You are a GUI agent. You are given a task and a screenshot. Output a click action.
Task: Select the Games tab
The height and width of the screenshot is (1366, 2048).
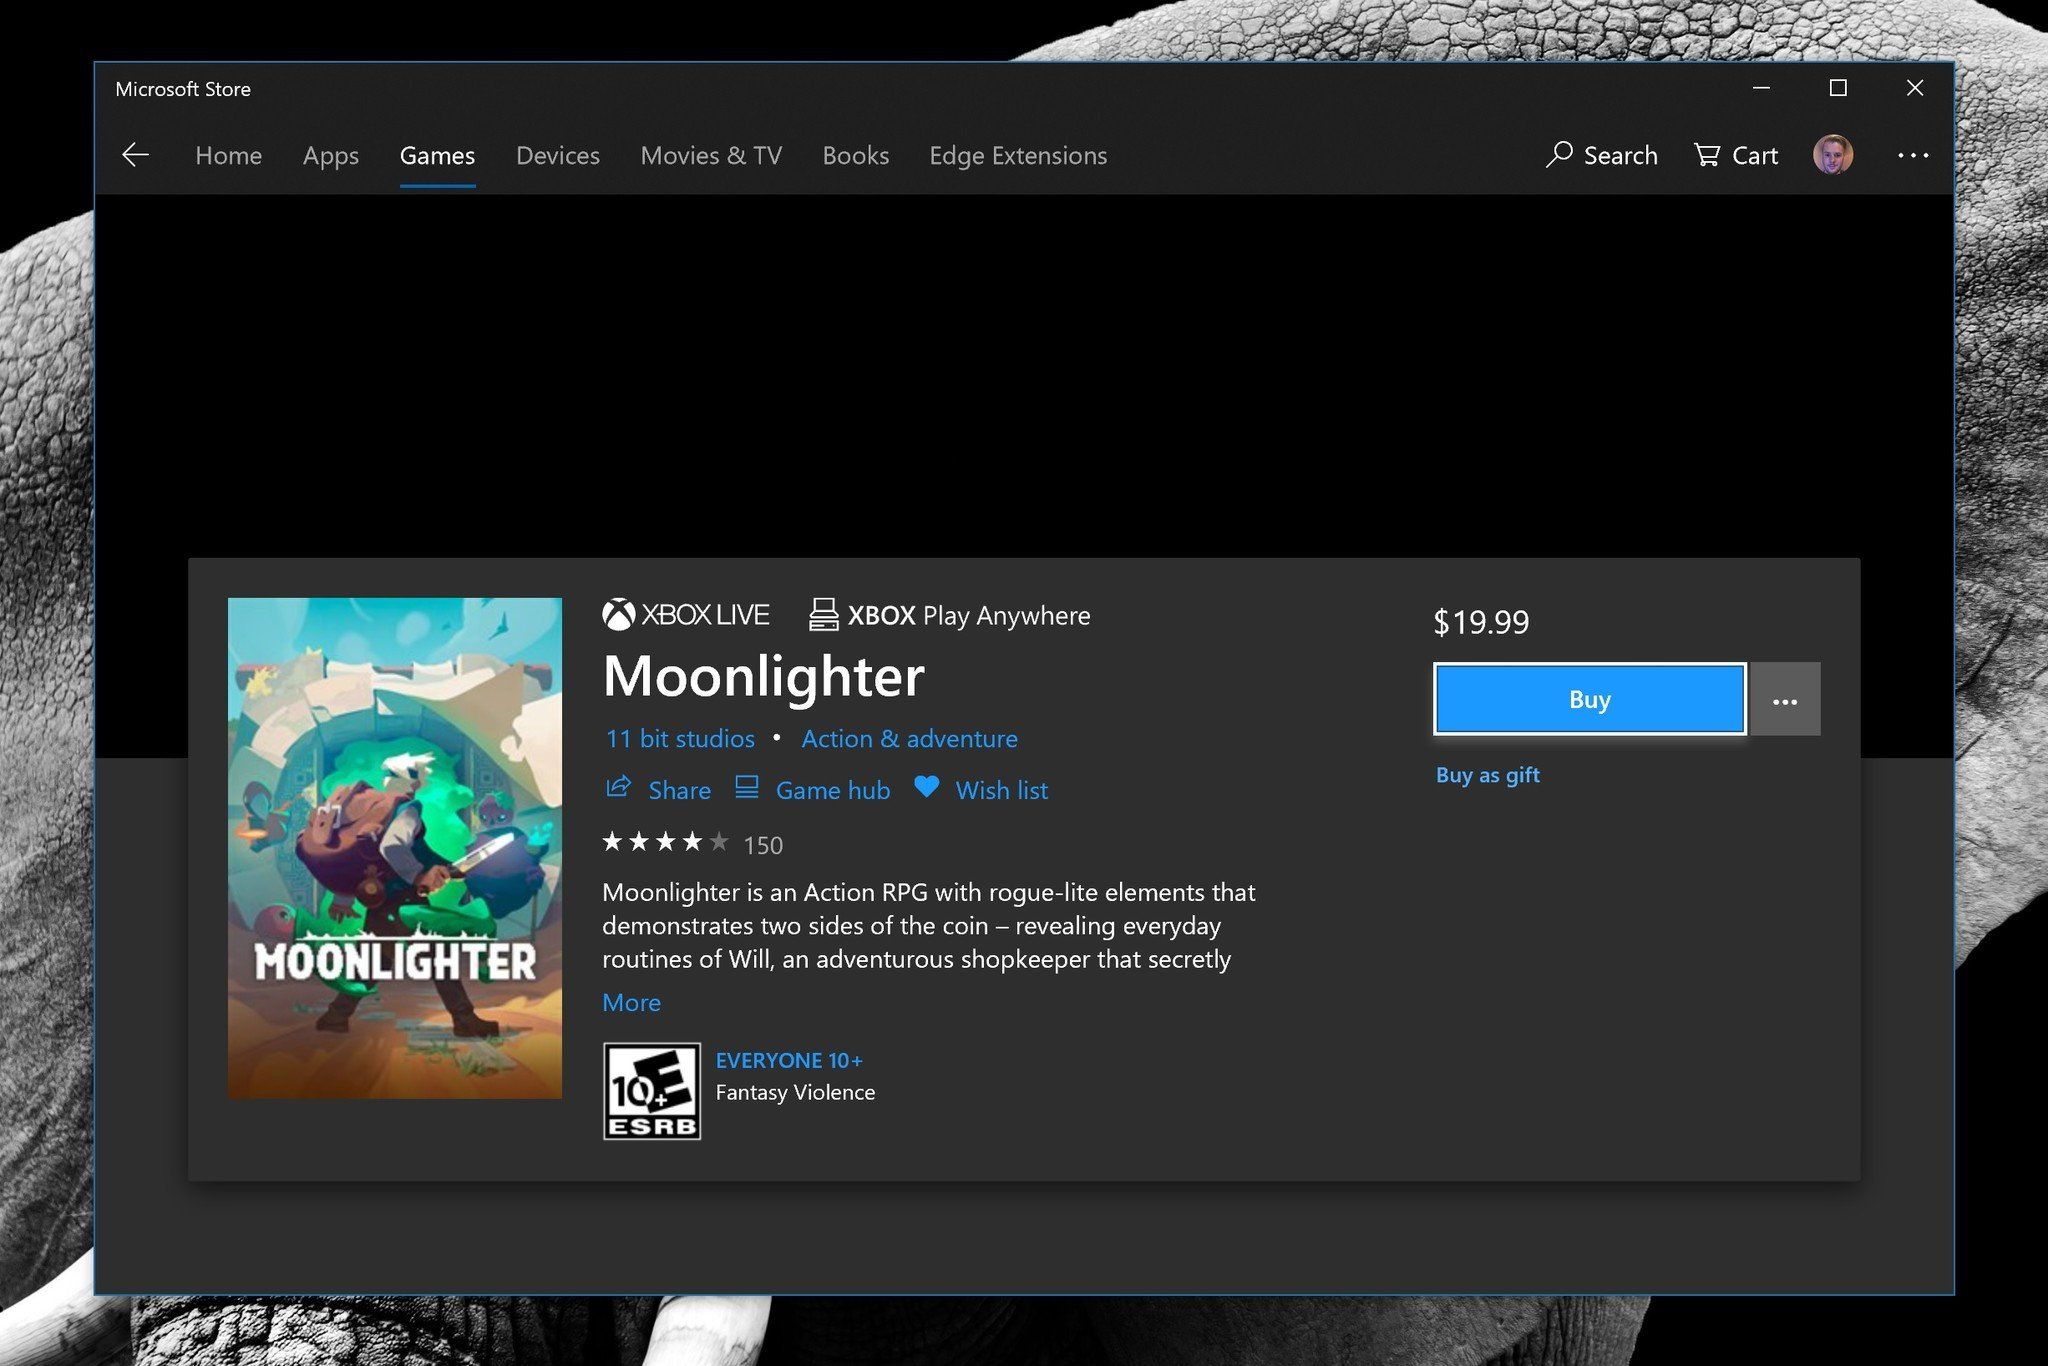437,156
